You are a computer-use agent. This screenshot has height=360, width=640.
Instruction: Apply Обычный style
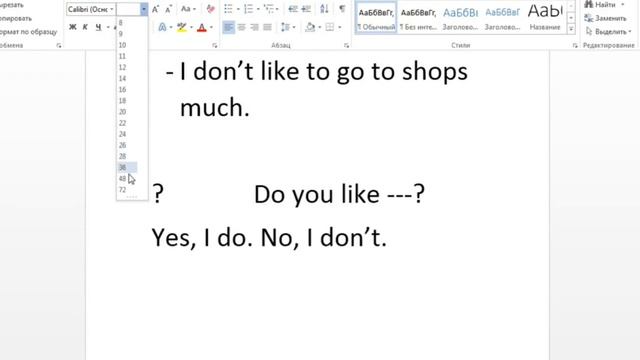[x=376, y=18]
